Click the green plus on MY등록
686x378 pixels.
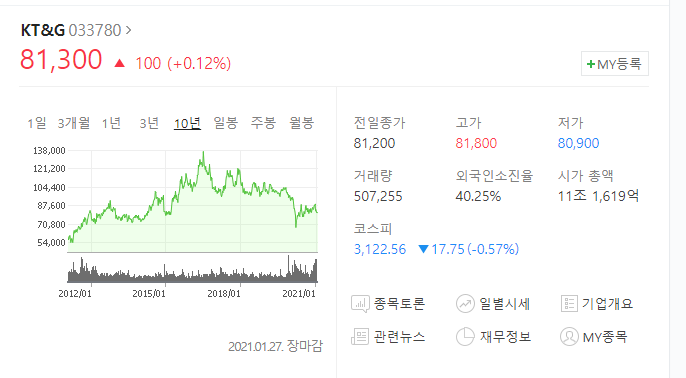coord(591,64)
